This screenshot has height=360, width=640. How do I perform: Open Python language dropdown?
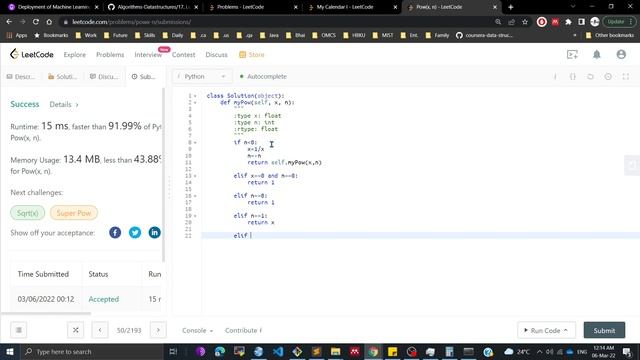pyautogui.click(x=202, y=76)
